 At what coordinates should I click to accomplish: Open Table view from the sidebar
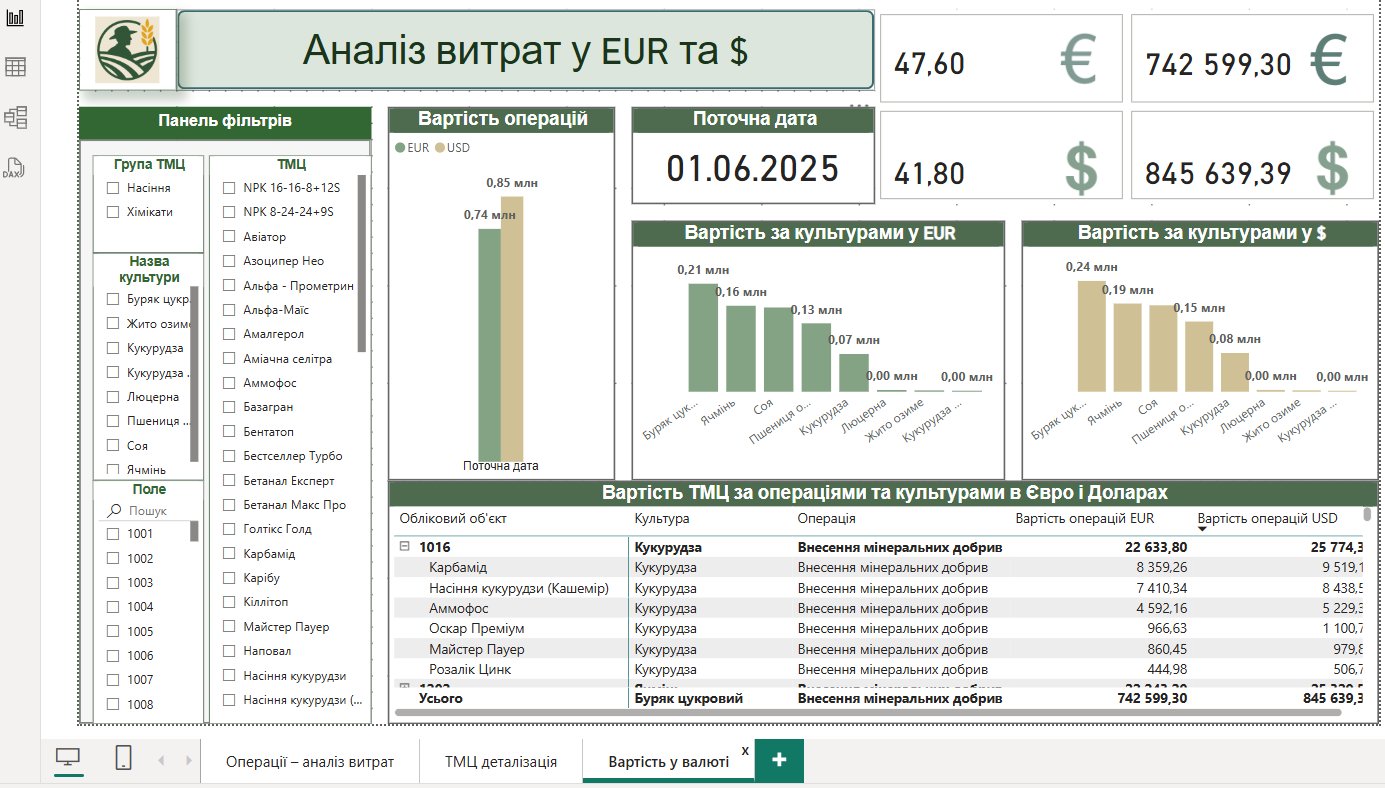tap(15, 67)
